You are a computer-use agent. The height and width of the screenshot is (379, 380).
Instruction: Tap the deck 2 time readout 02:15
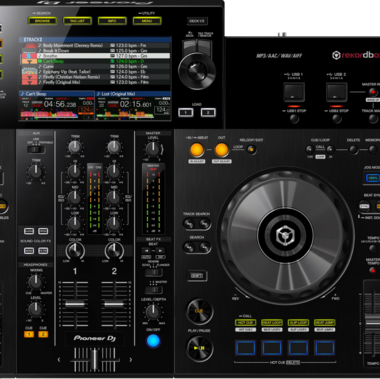(136, 104)
